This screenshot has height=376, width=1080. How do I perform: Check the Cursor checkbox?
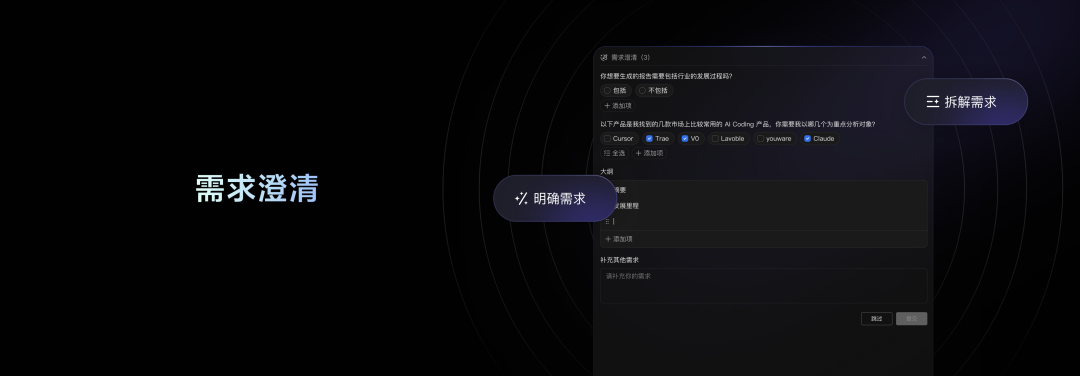pos(607,138)
